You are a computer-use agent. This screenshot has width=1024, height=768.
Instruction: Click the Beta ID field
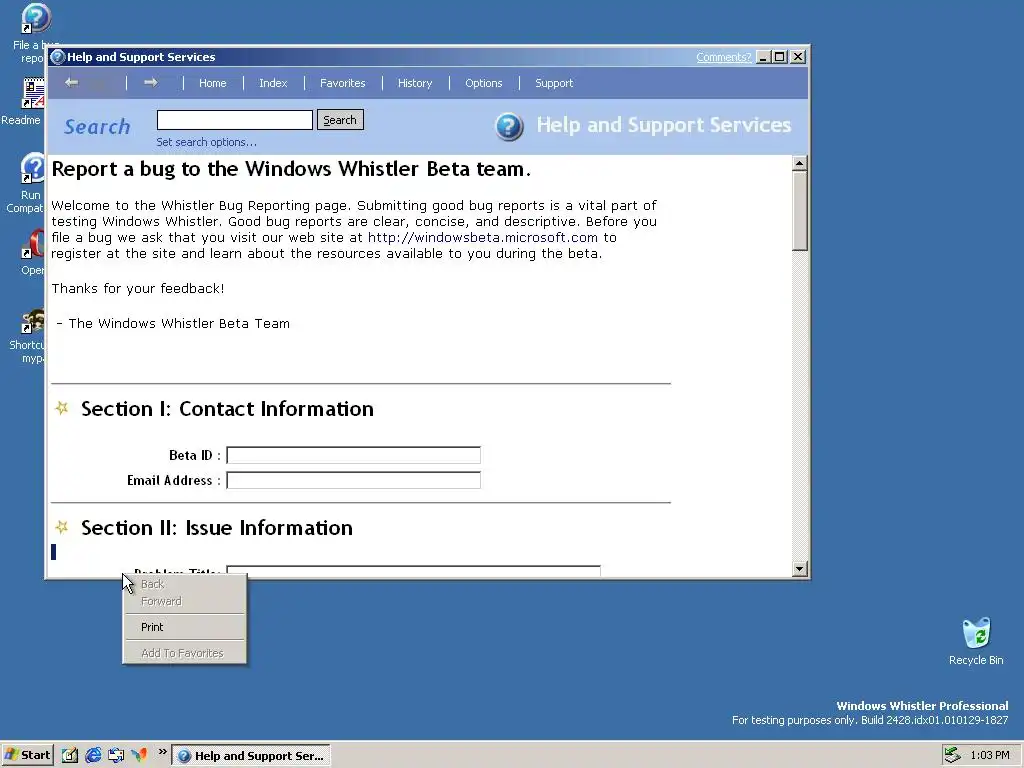[353, 455]
